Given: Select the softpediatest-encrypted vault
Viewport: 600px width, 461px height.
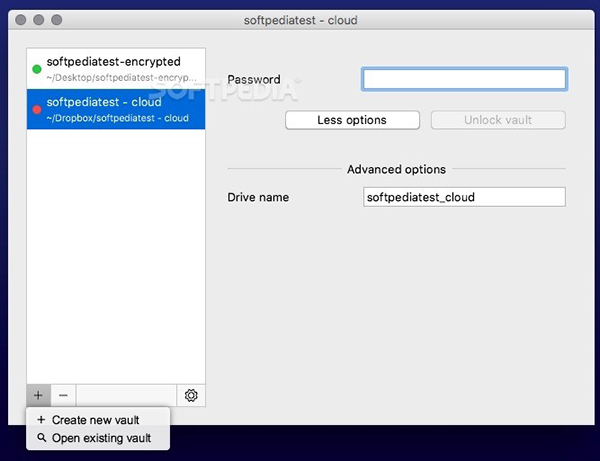Looking at the screenshot, I should point(115,68).
